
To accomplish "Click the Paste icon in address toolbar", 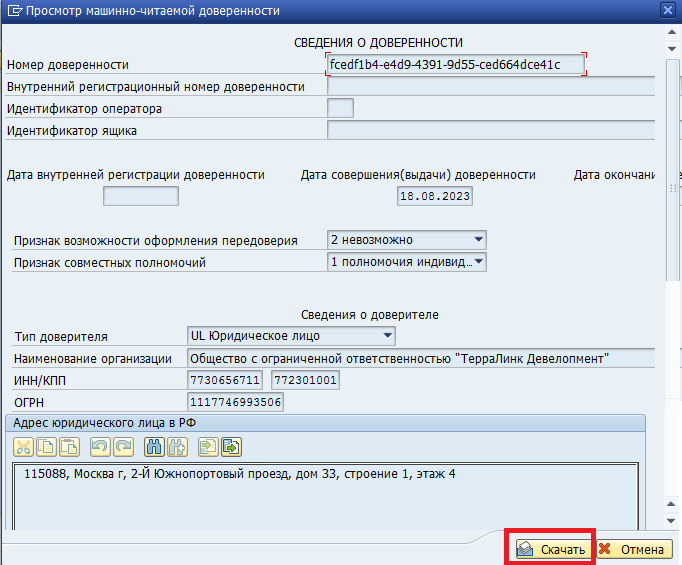I will [x=69, y=446].
